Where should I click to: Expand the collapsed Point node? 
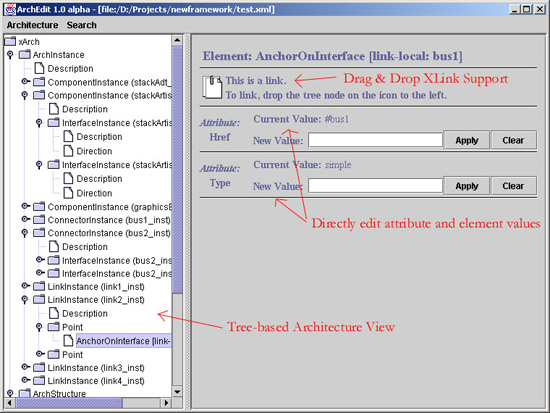tap(40, 354)
